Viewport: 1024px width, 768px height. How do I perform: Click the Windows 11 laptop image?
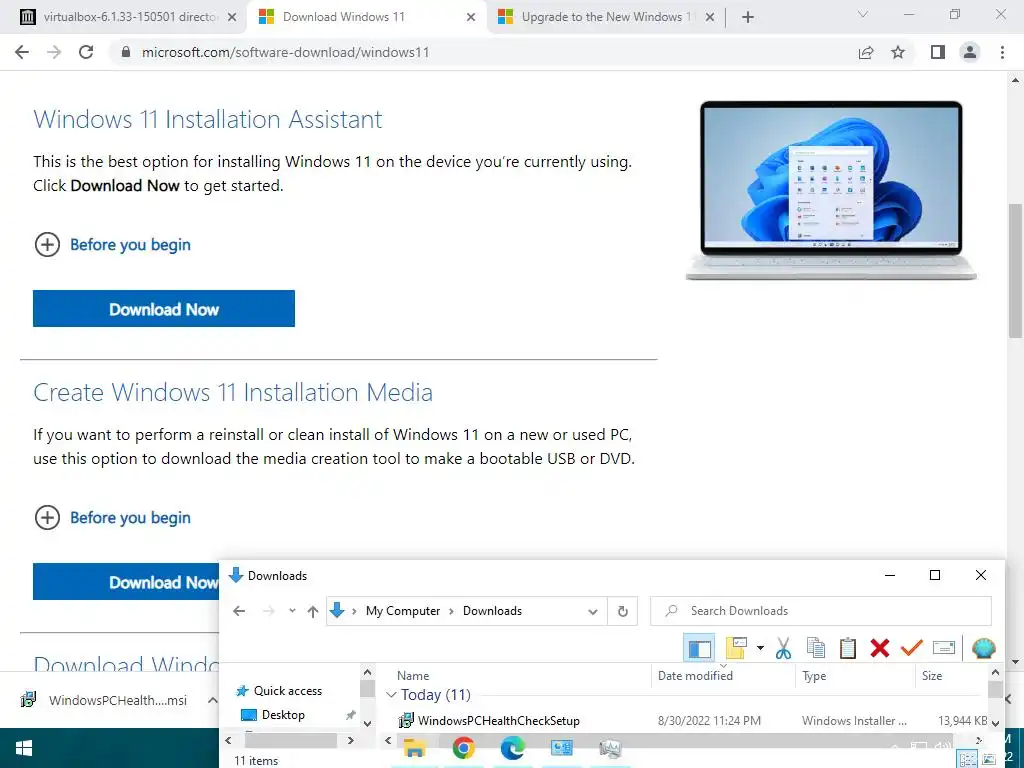831,190
